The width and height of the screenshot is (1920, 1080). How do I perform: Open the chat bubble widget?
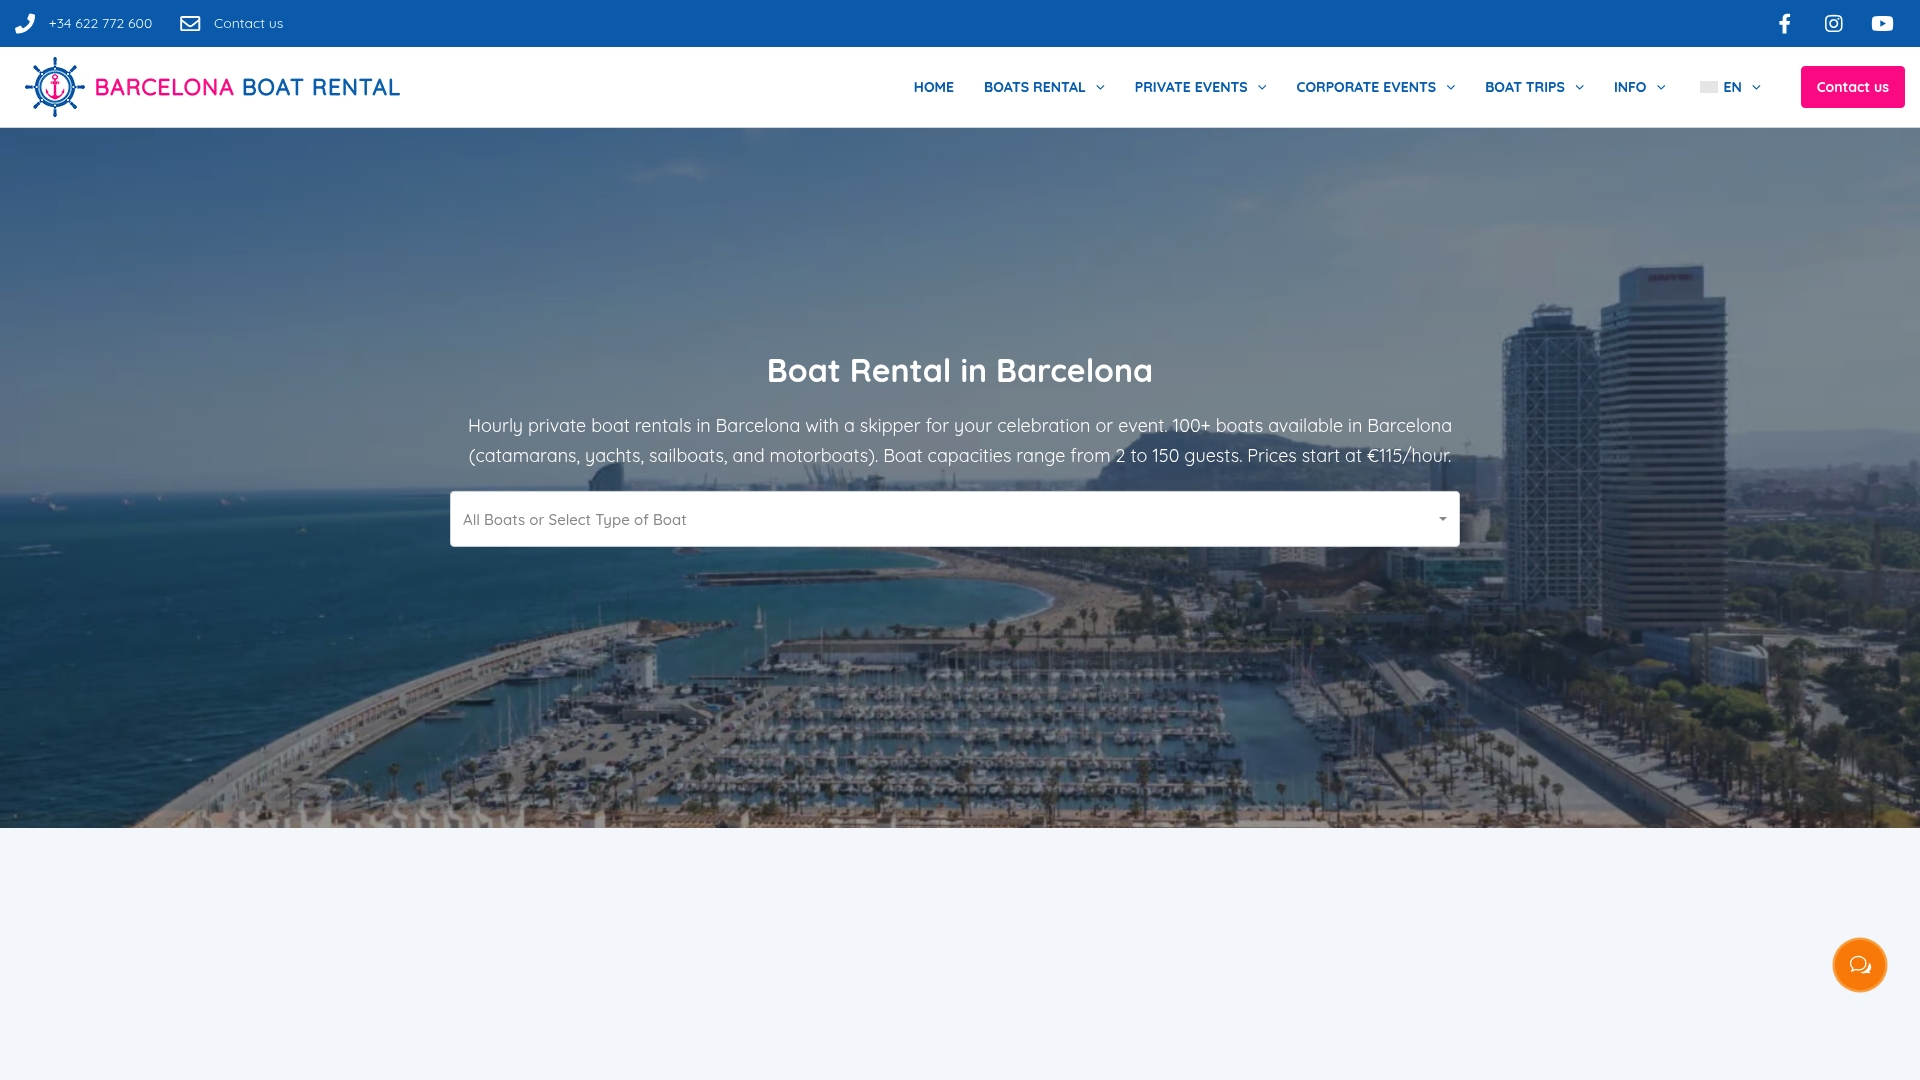(1858, 964)
